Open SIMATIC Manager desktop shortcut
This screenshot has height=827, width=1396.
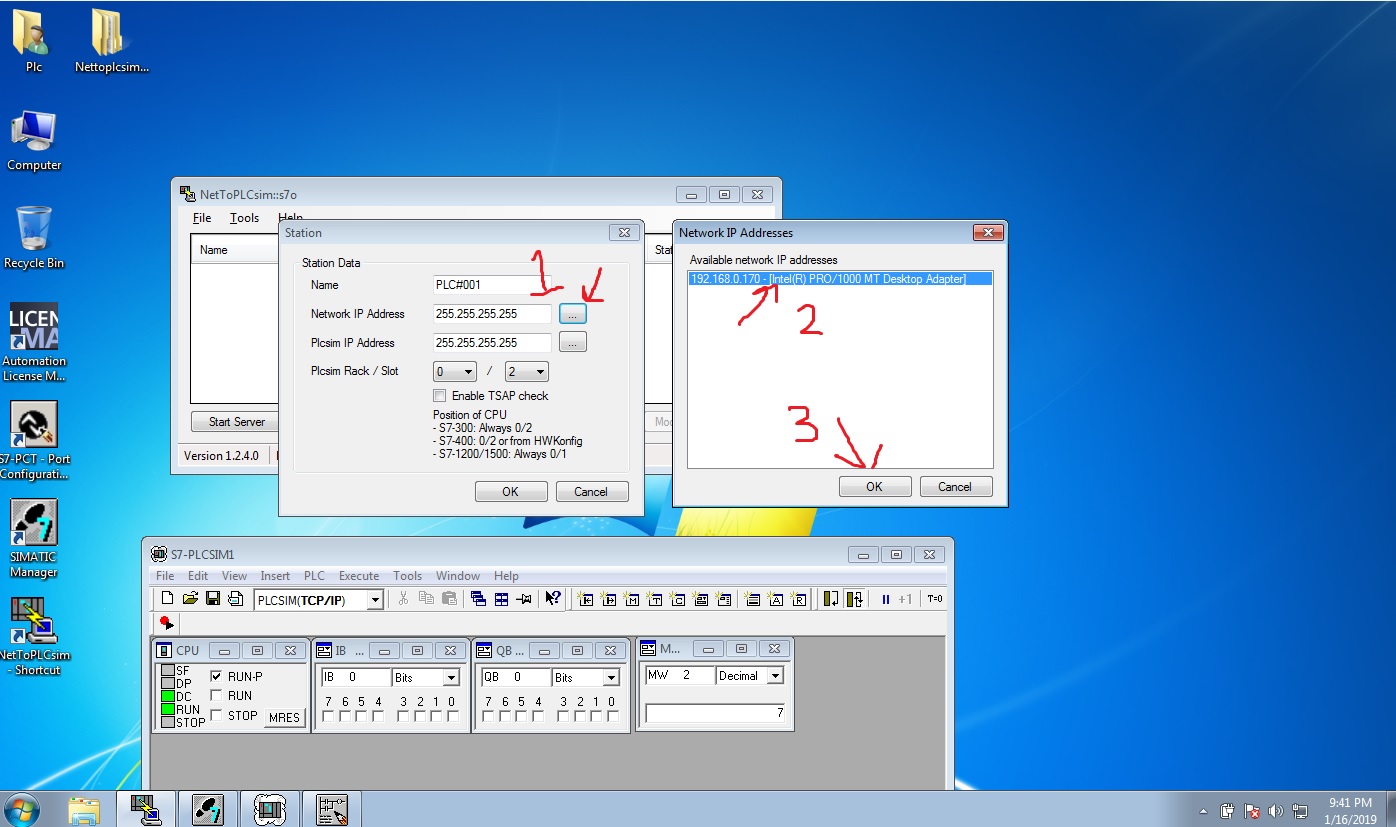[34, 538]
